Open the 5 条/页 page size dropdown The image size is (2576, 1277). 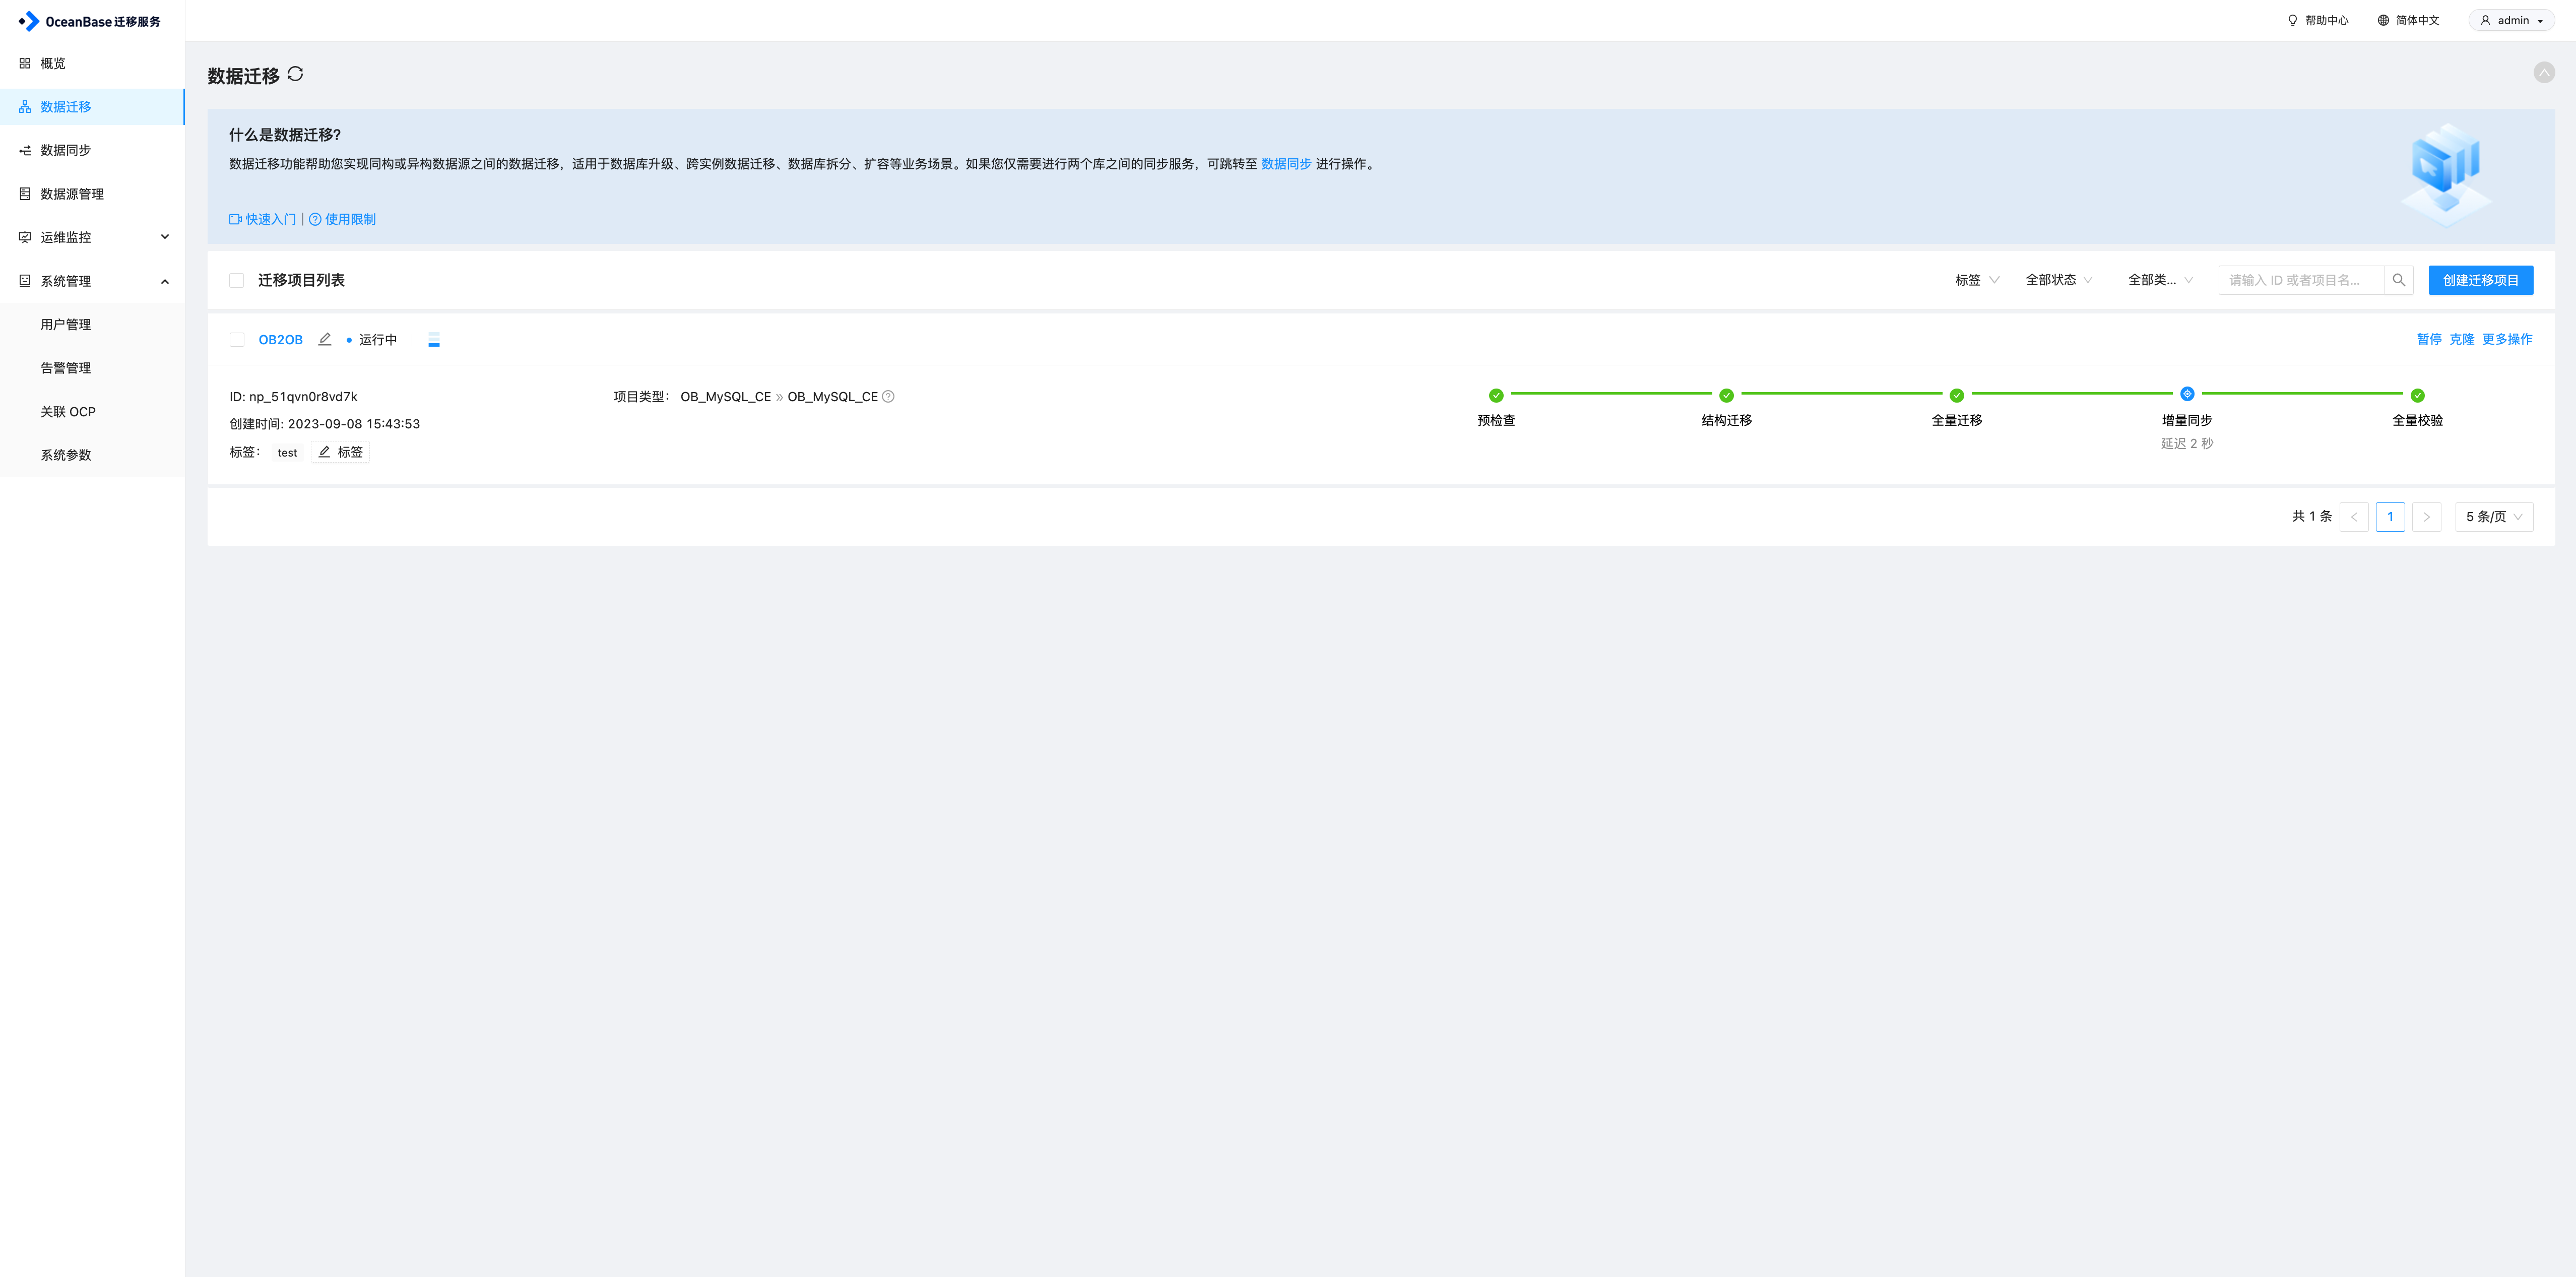(x=2493, y=517)
